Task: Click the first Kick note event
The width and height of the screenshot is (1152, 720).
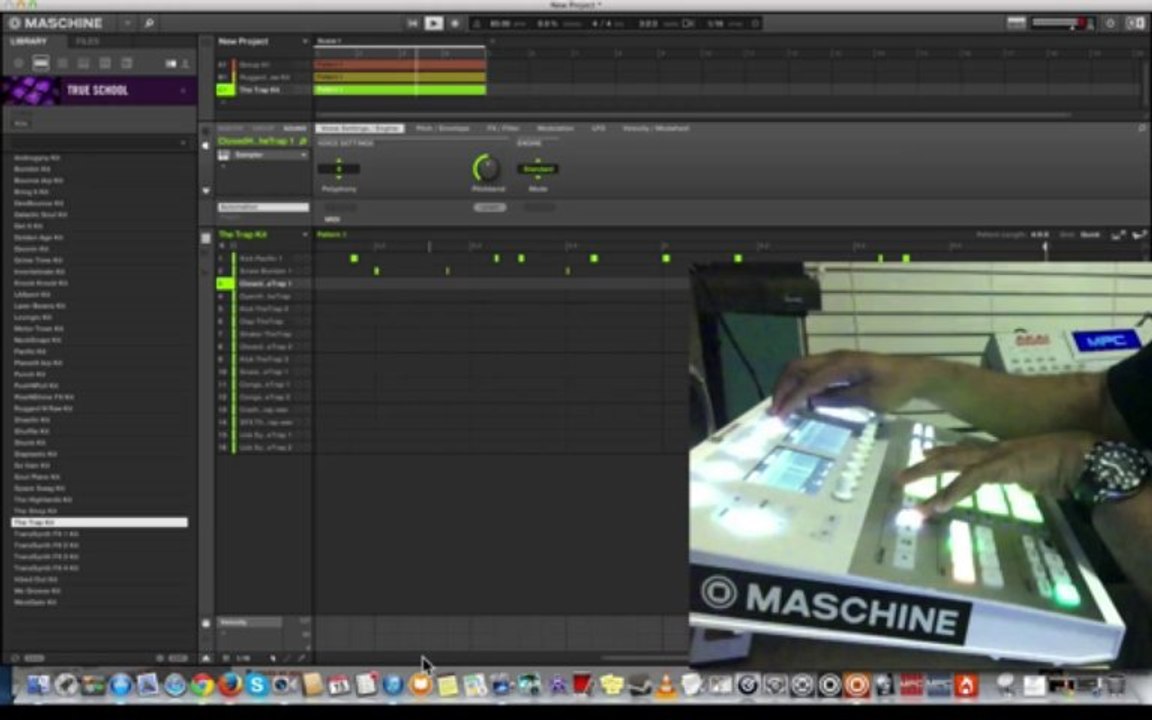Action: [354, 259]
